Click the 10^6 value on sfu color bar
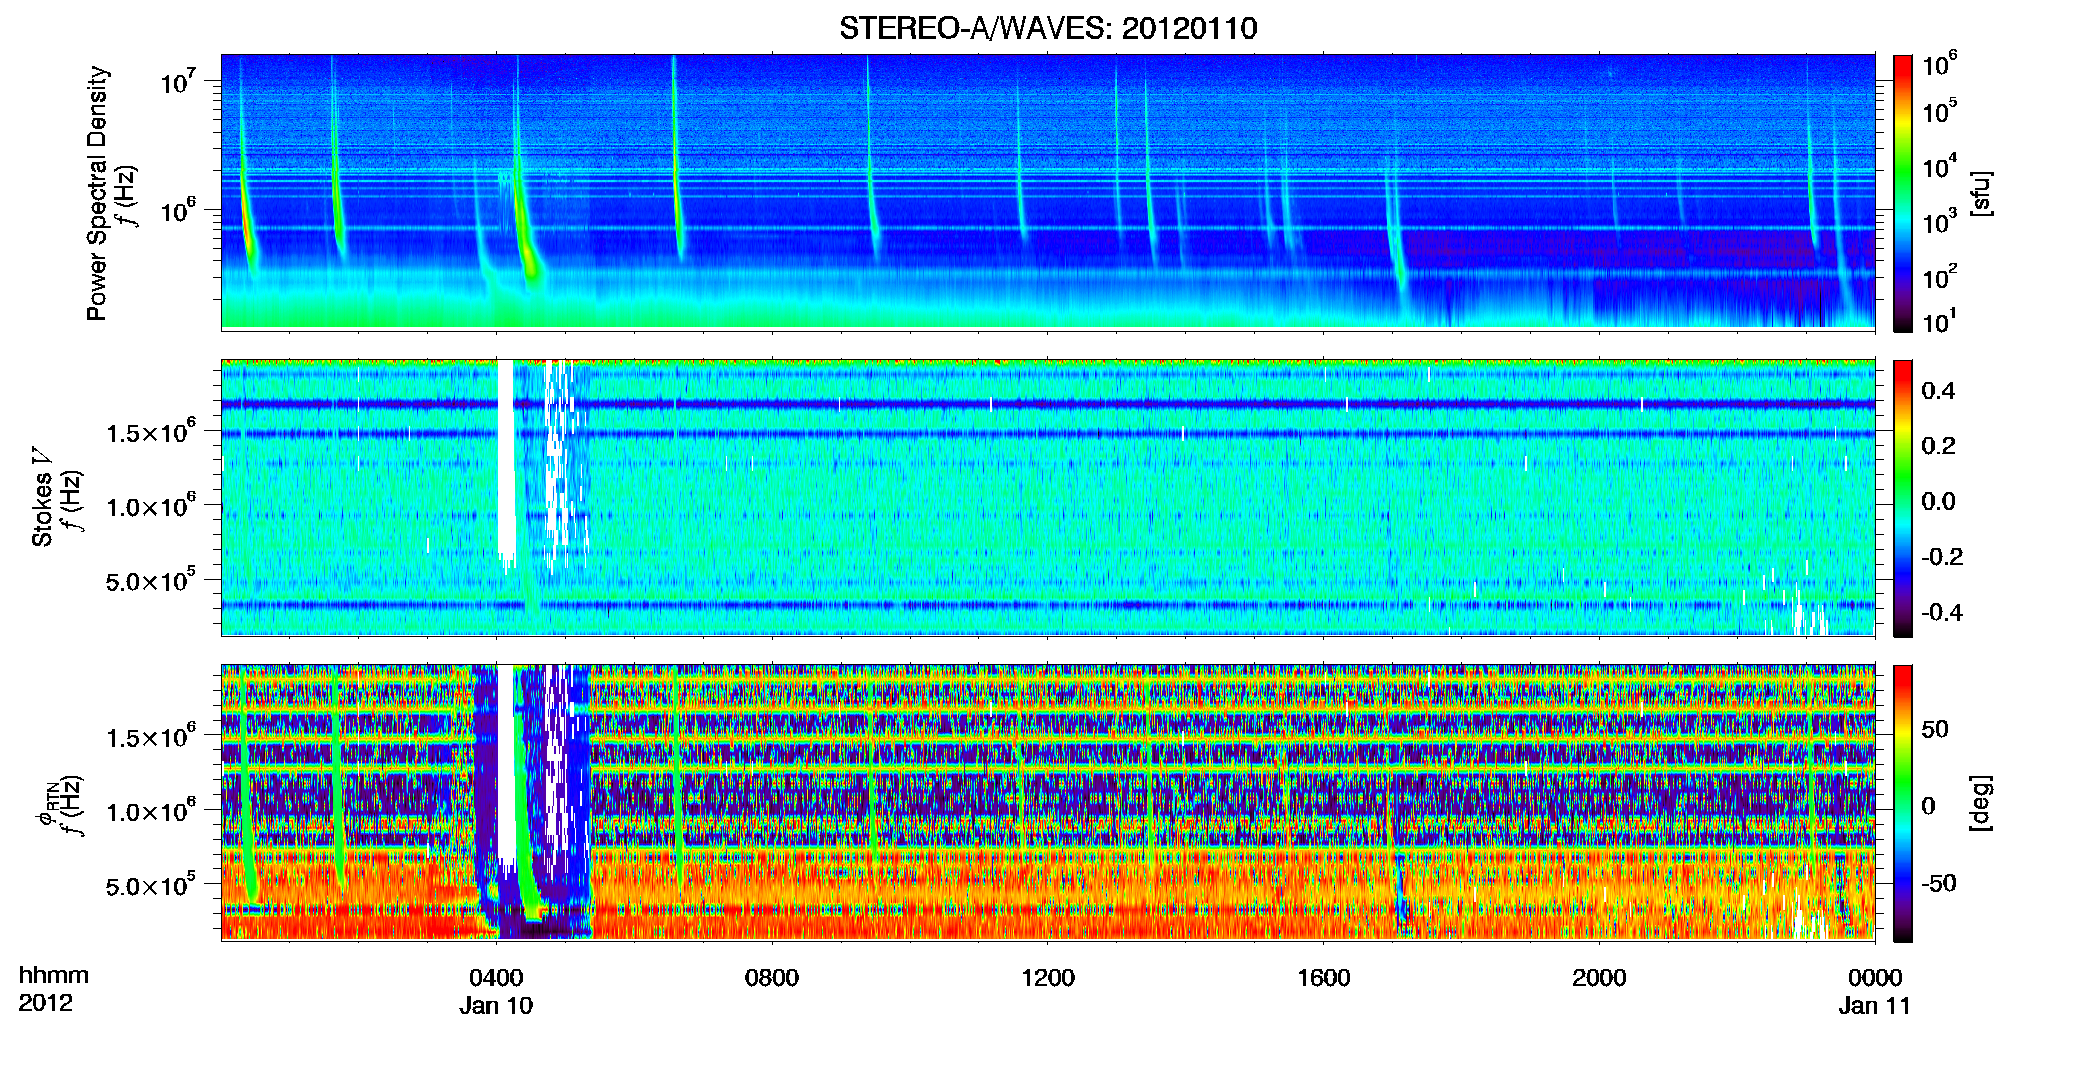 pos(1940,65)
